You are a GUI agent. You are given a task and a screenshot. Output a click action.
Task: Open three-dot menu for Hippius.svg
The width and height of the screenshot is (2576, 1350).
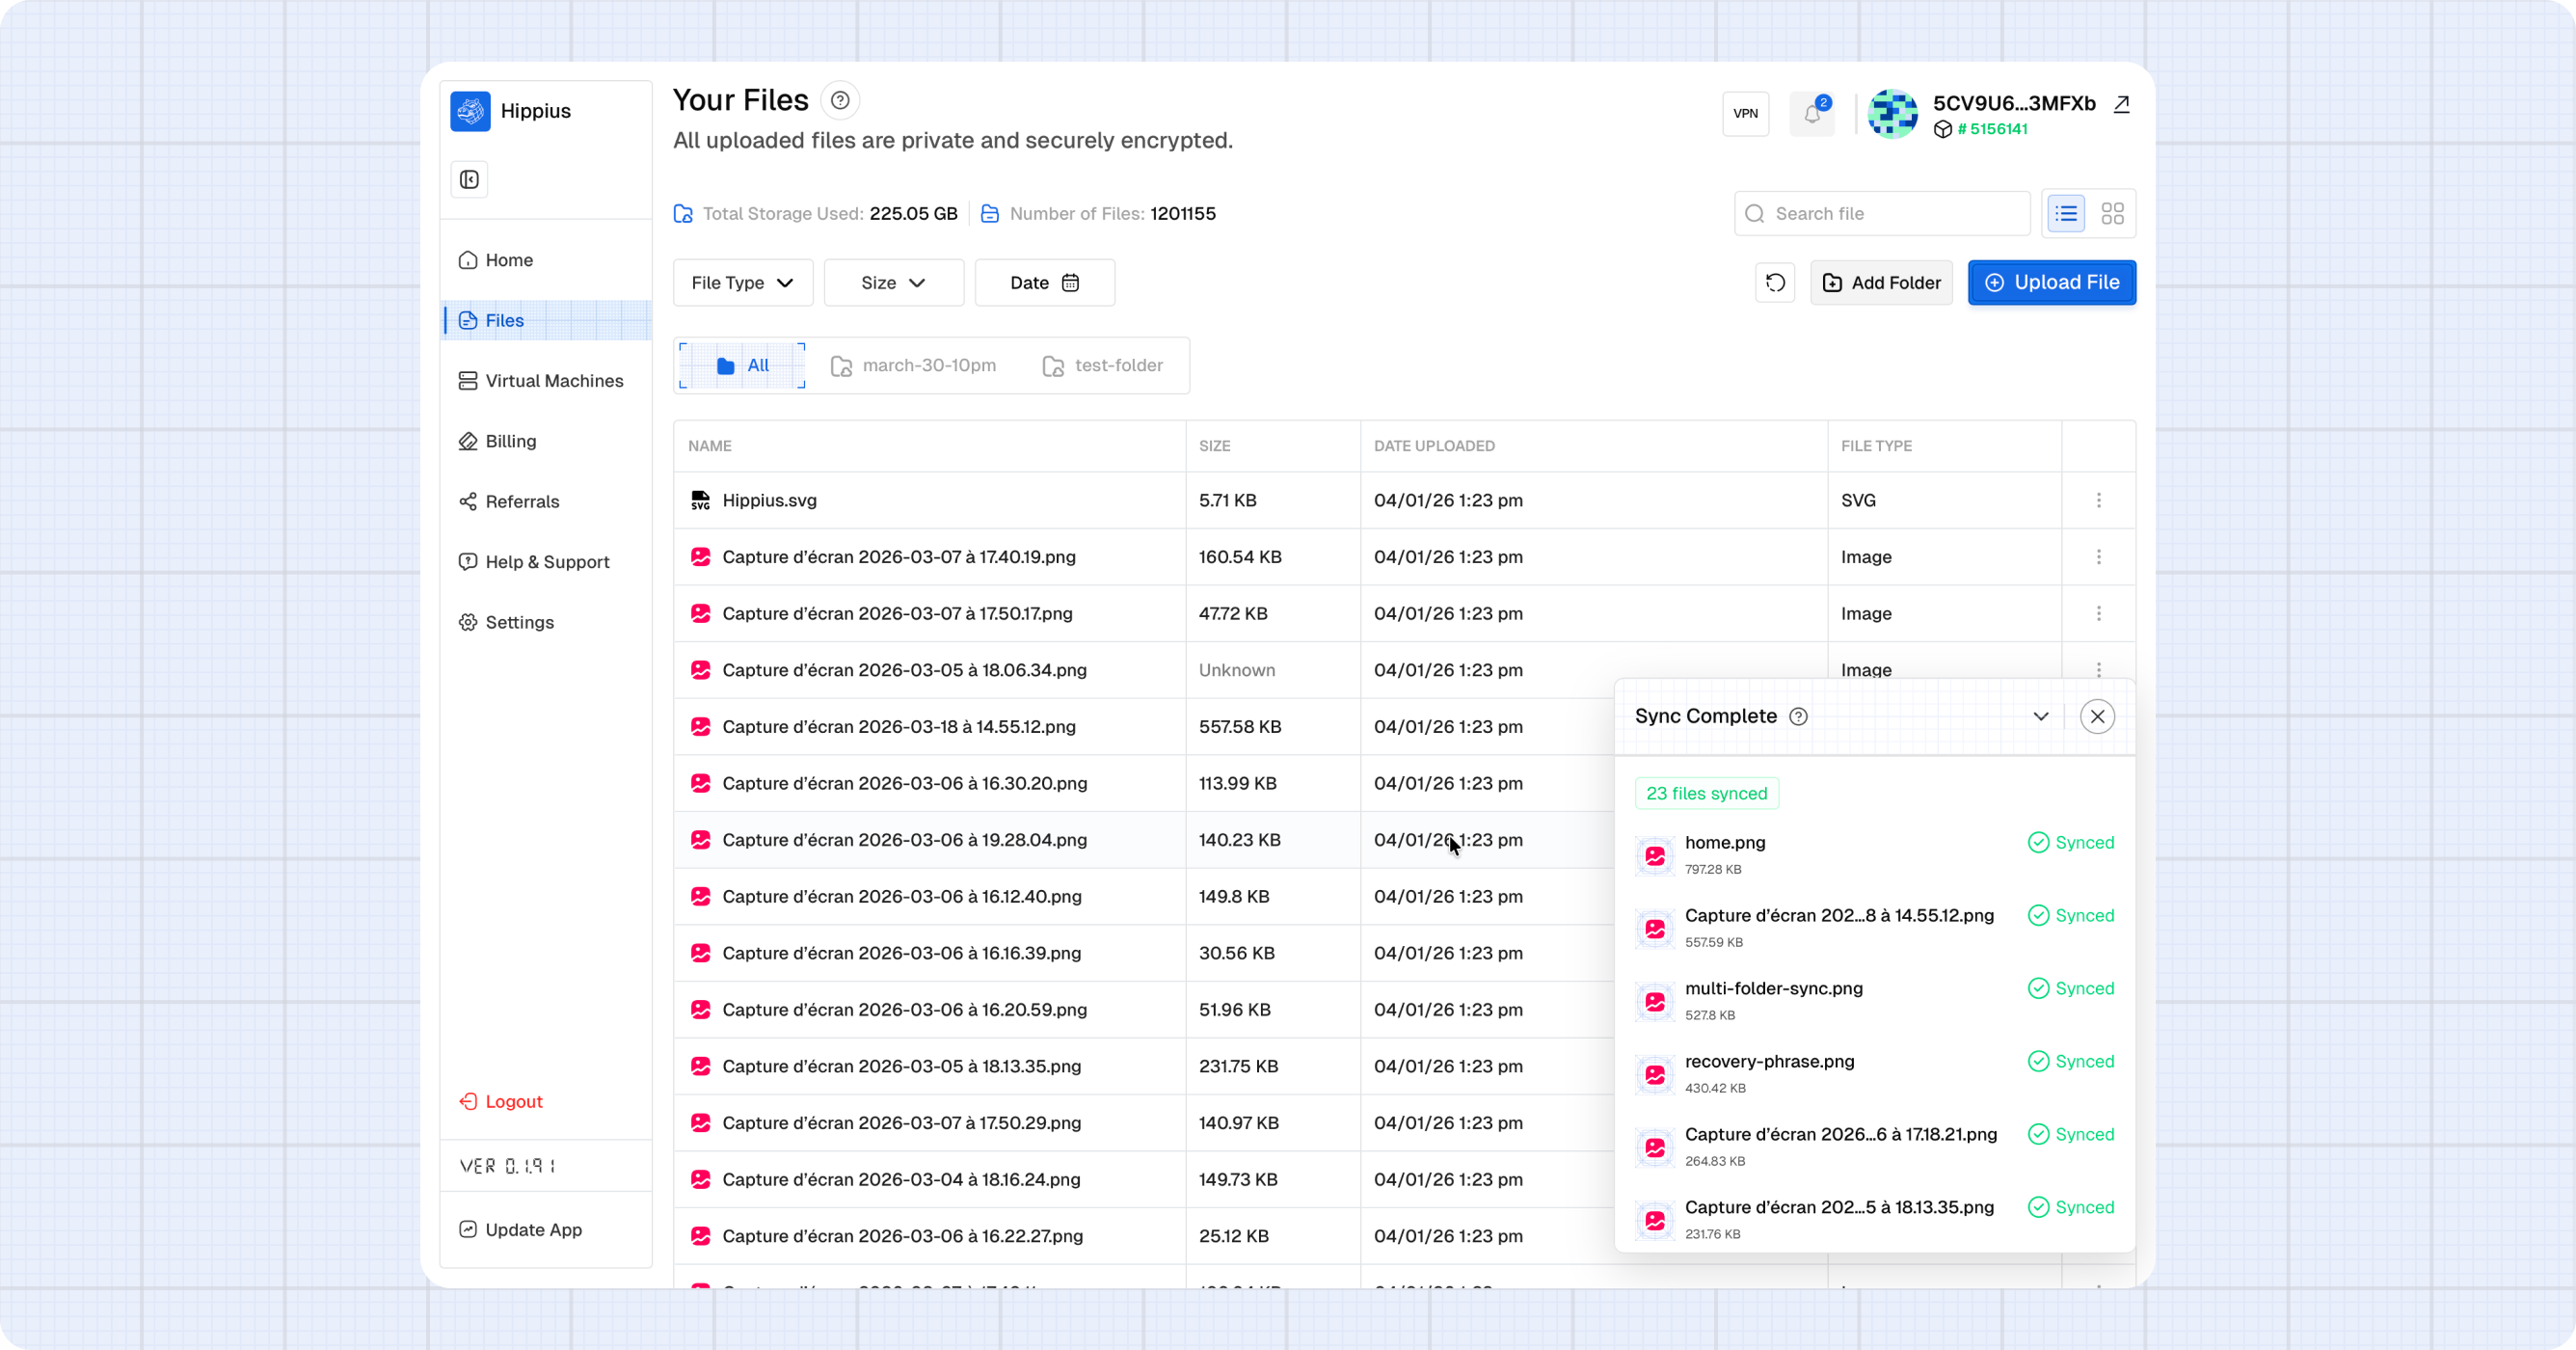[x=2098, y=500]
